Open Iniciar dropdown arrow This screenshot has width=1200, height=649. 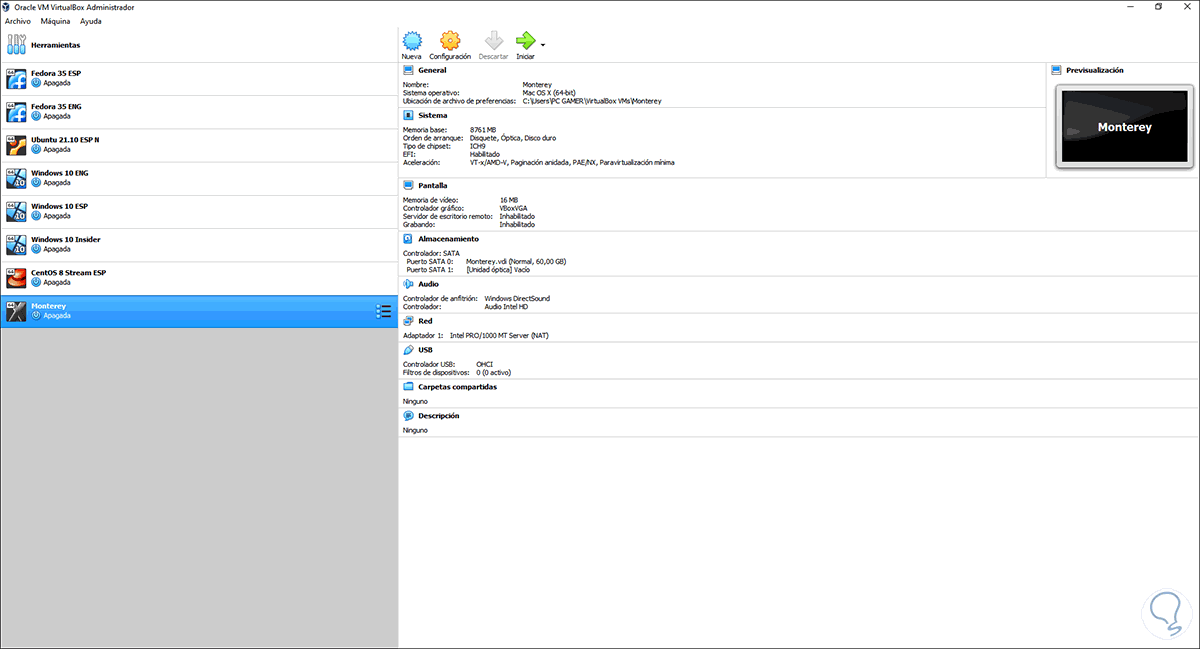tap(543, 44)
